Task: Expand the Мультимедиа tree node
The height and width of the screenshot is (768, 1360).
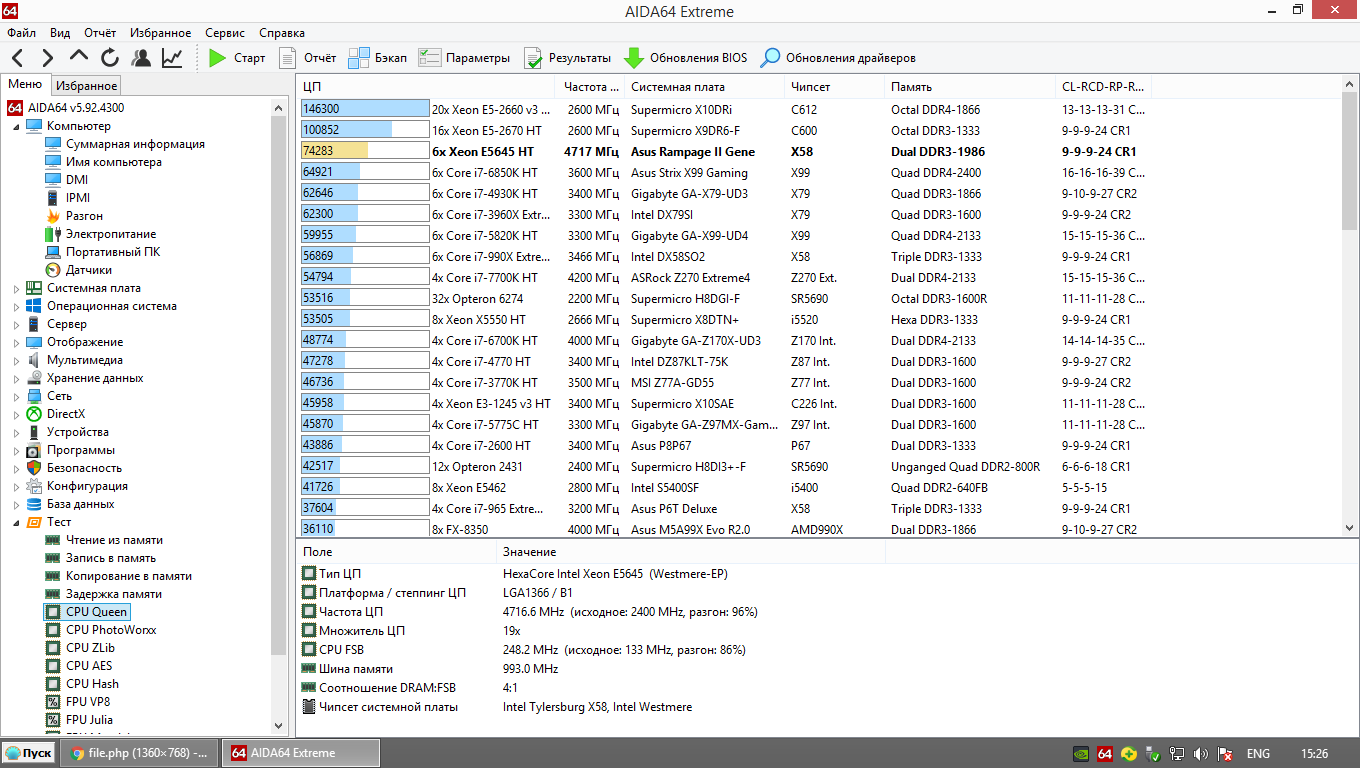Action: tap(16, 361)
